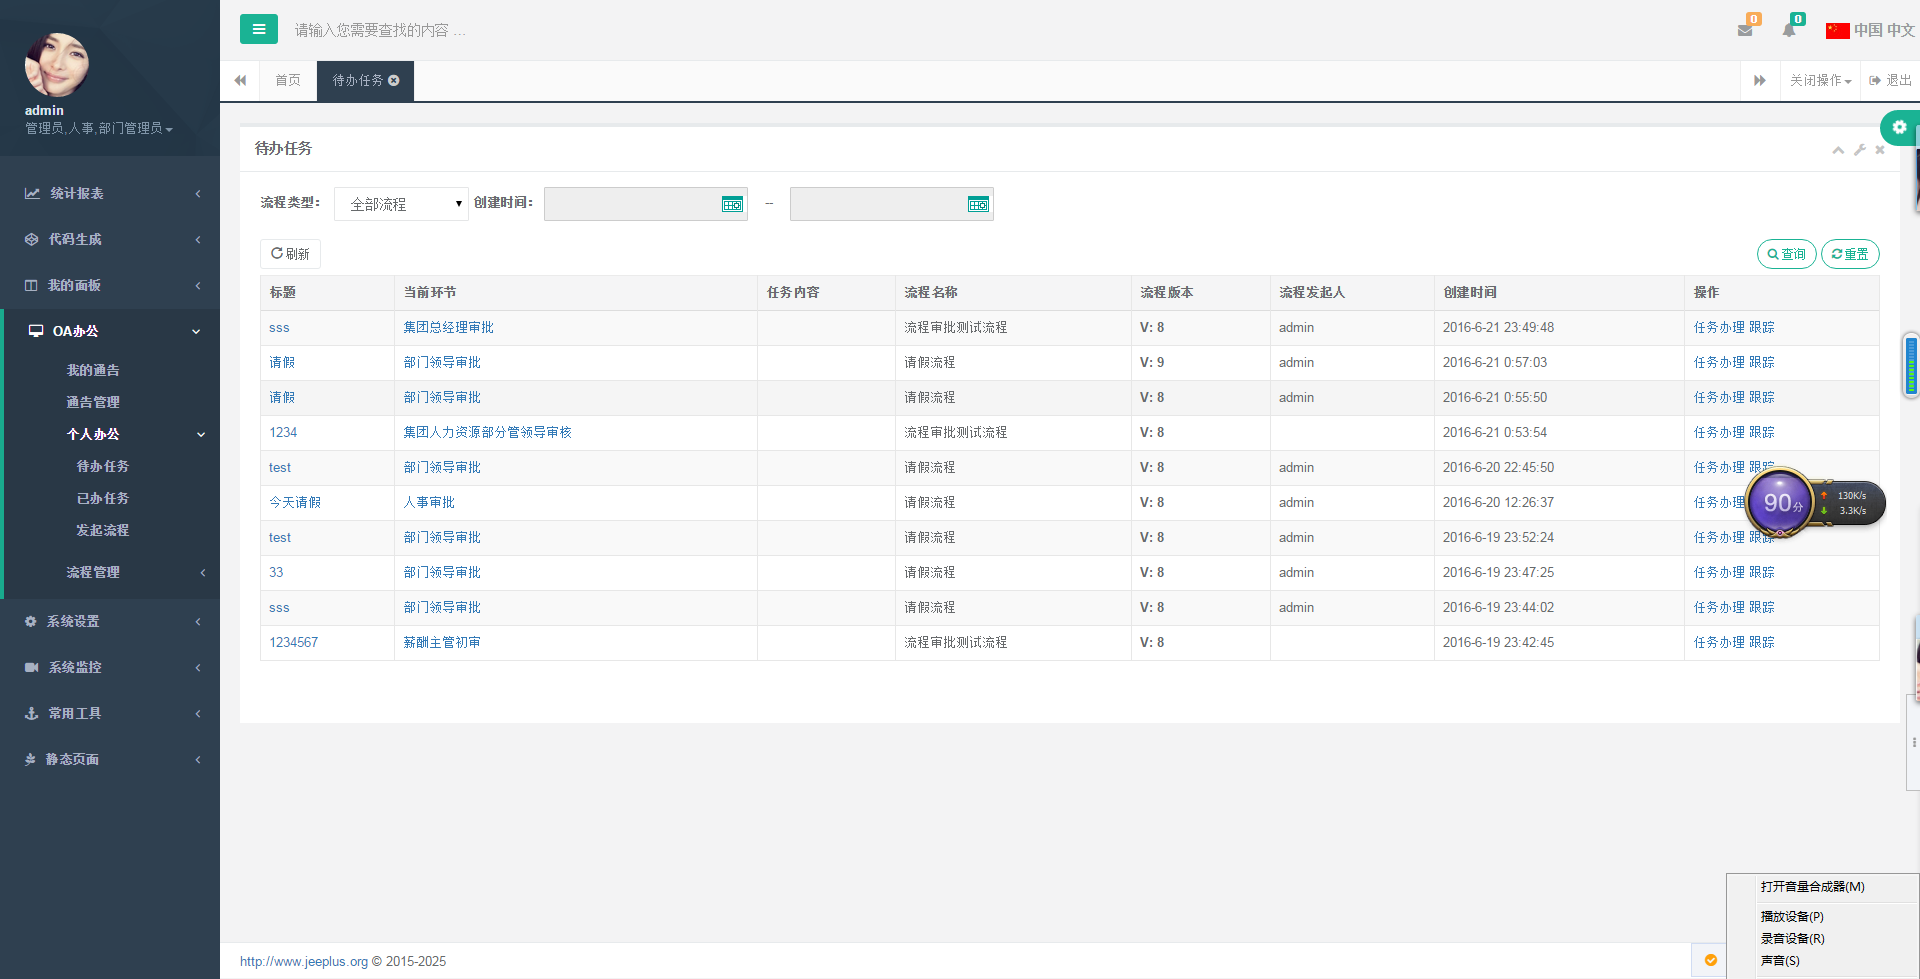Expand the 统计报表 sidebar menu
1920x979 pixels.
click(110, 193)
